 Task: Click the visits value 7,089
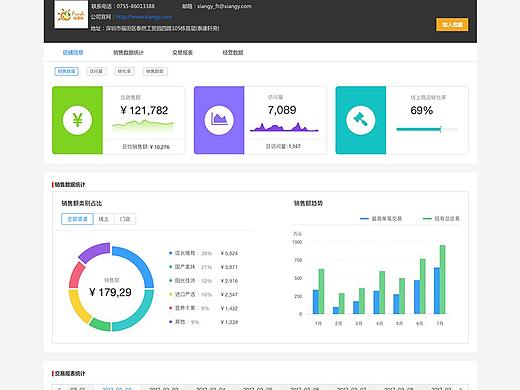[x=282, y=110]
